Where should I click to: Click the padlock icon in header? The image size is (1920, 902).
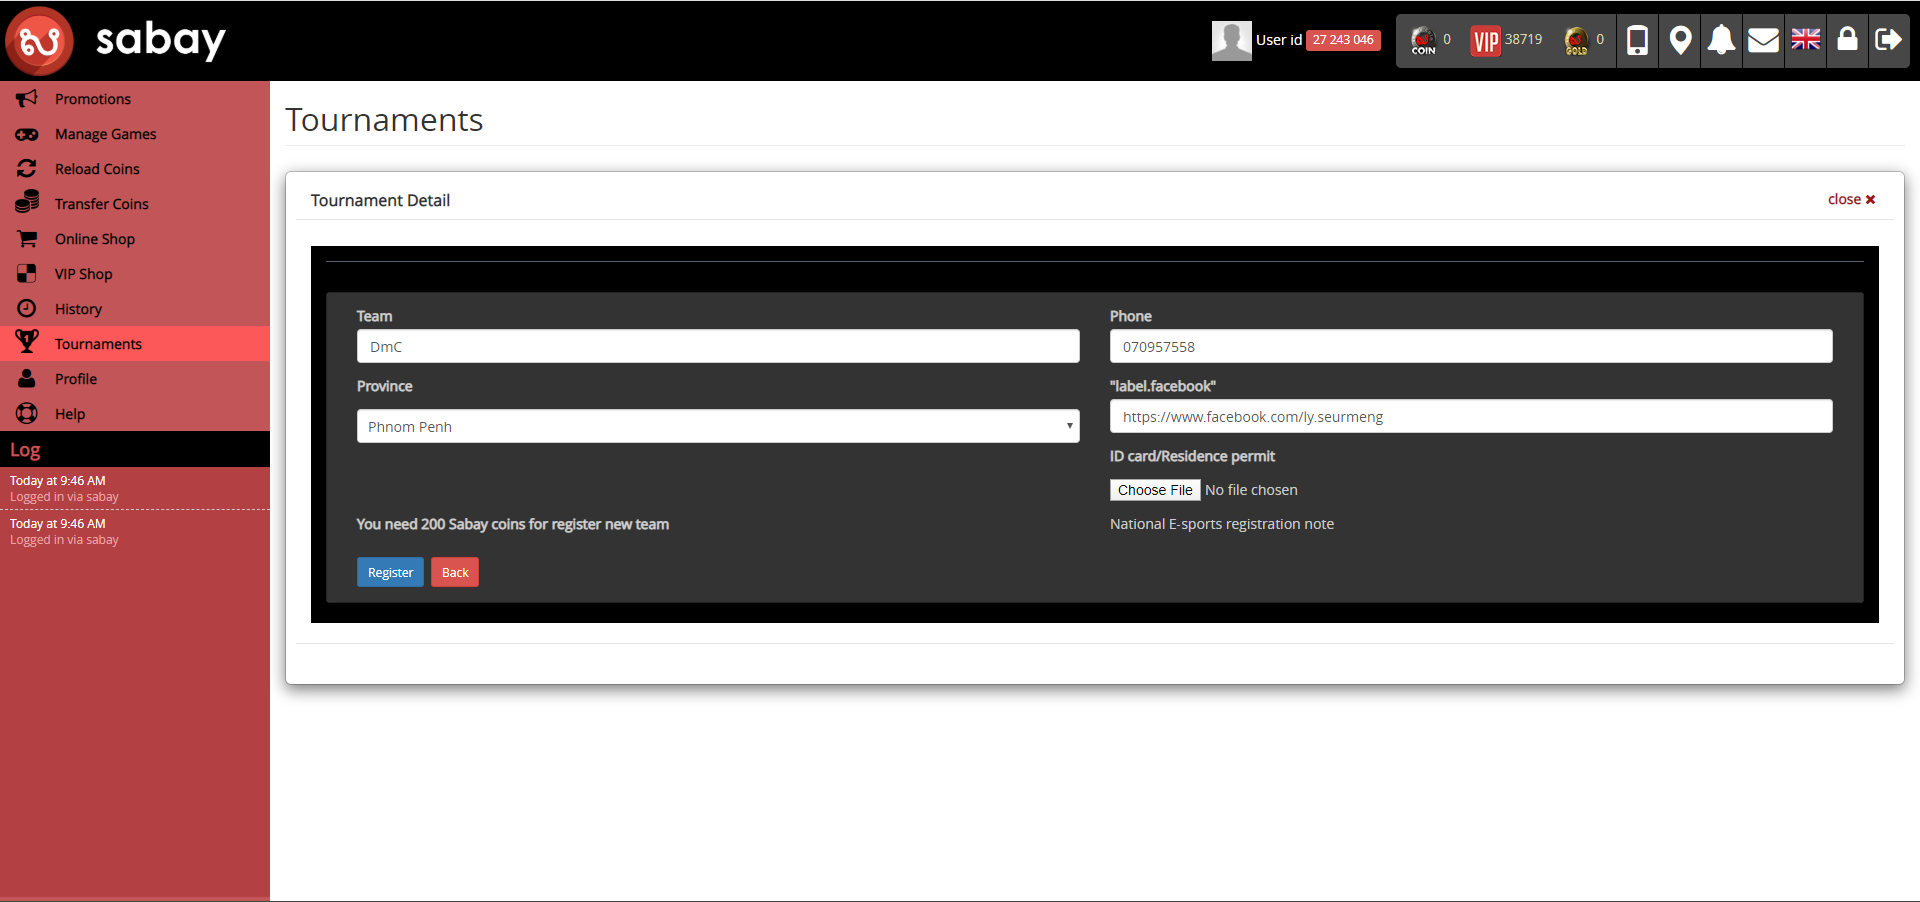(1847, 40)
